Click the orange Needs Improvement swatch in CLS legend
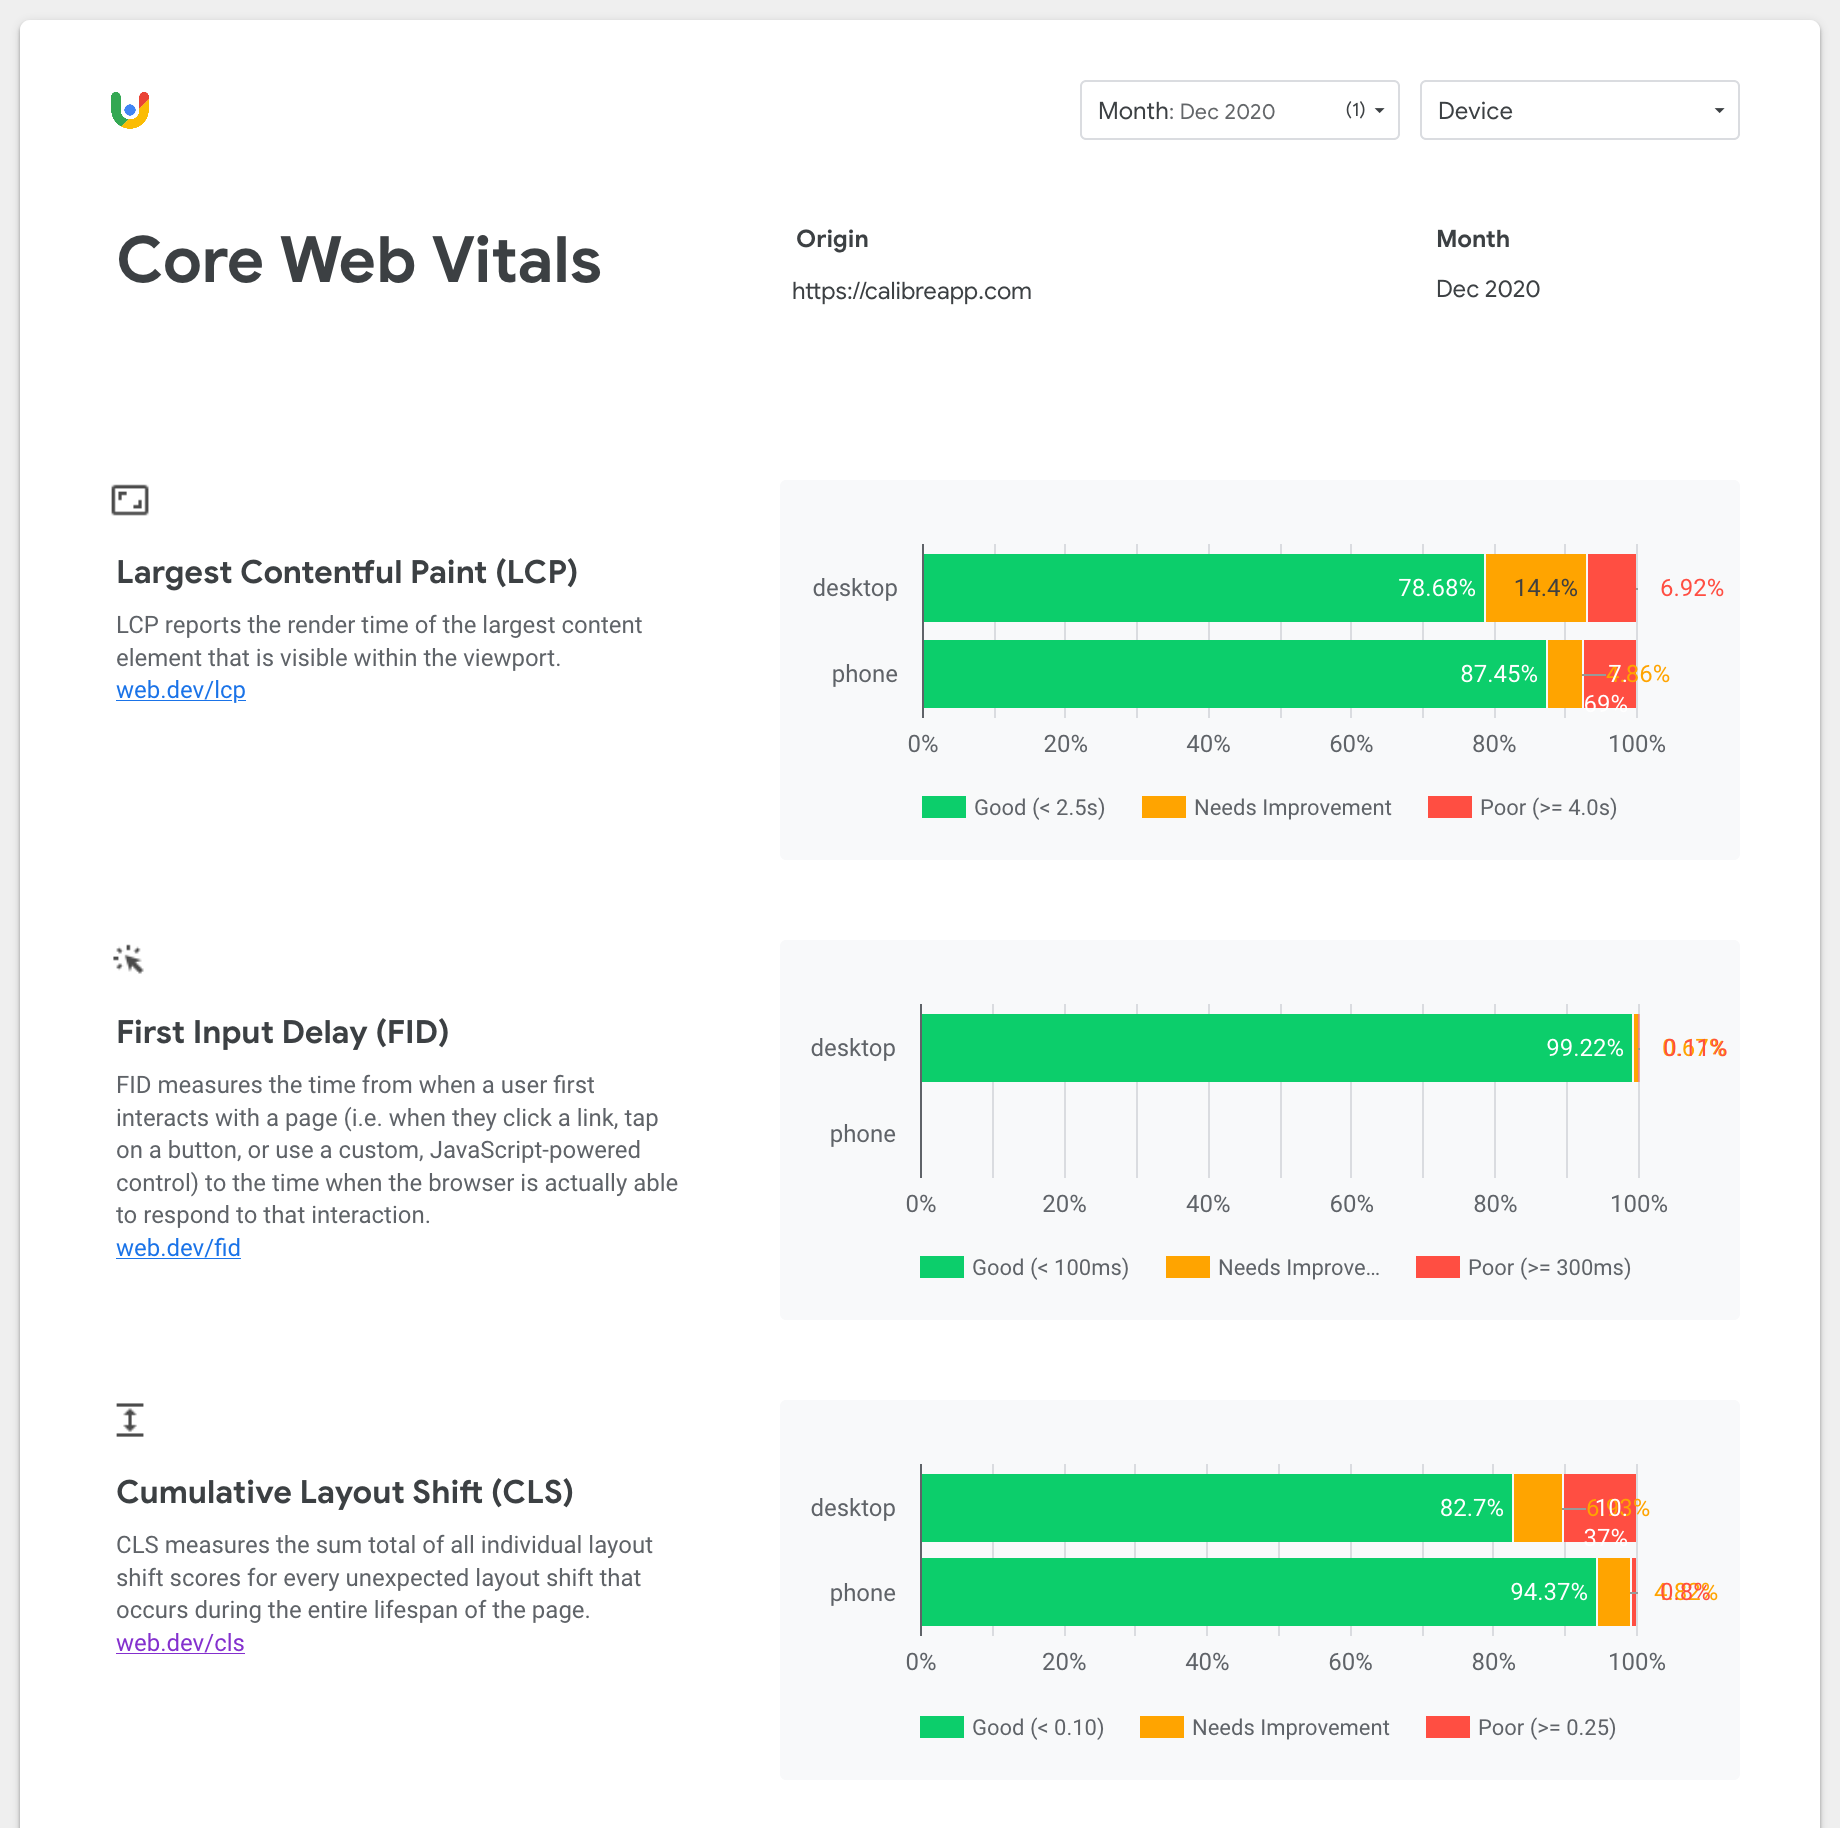 click(1162, 1727)
